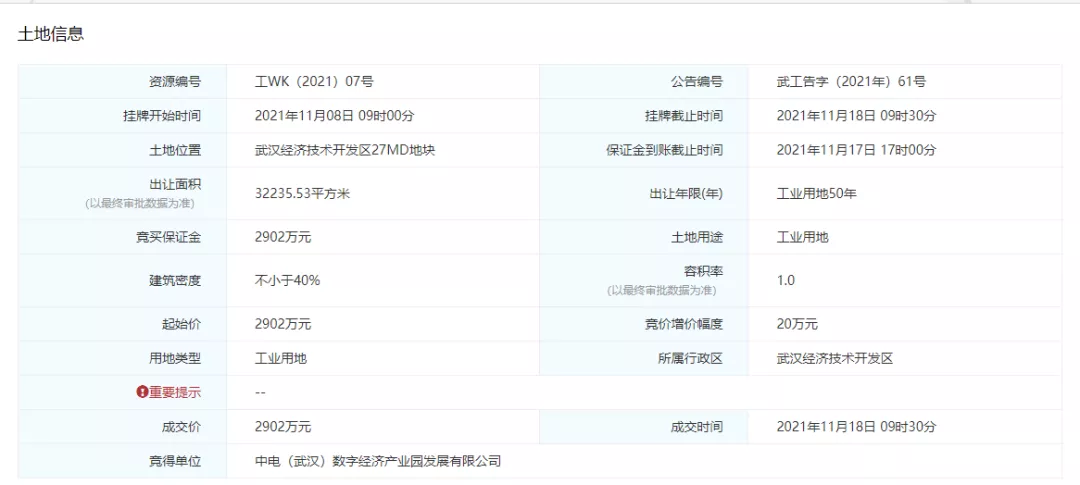Select winning bidder 中电（武汉）数字经济产业园发展有限公司

377,461
